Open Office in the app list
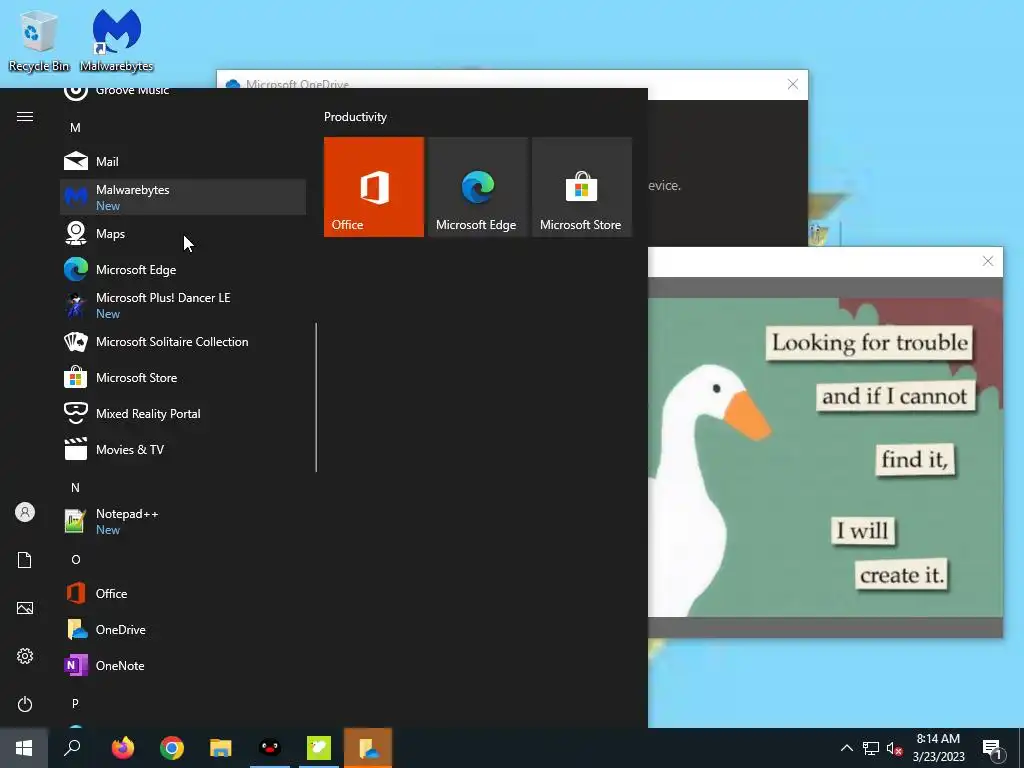Screen dimensions: 1024x768 tap(183, 594)
